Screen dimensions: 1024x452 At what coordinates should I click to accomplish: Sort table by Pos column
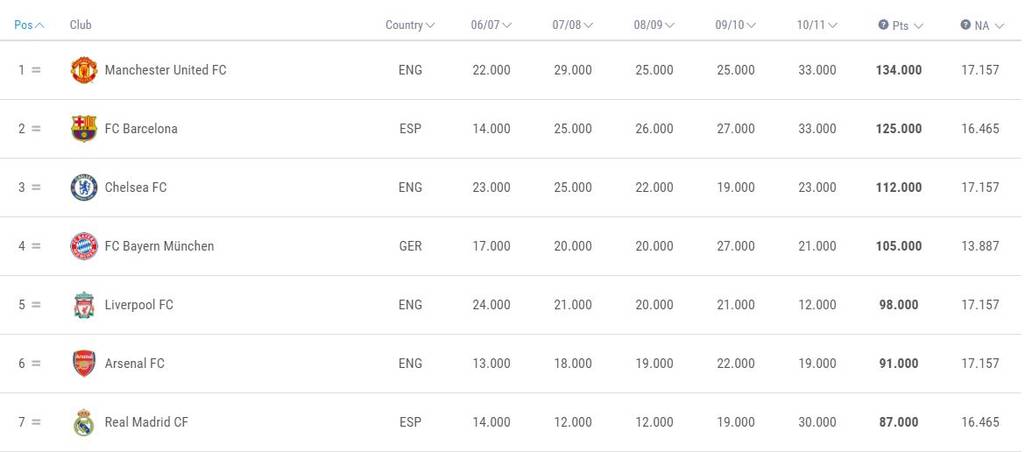(29, 25)
